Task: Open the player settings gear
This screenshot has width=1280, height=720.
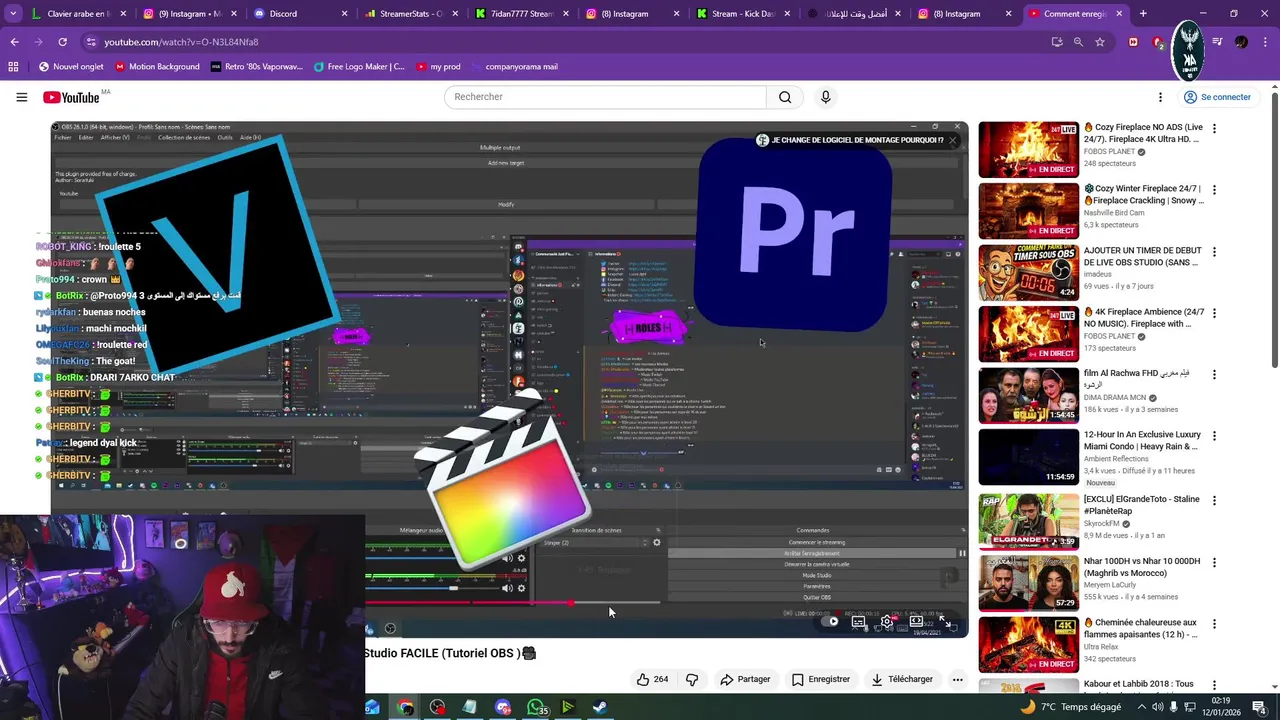Action: (x=886, y=621)
